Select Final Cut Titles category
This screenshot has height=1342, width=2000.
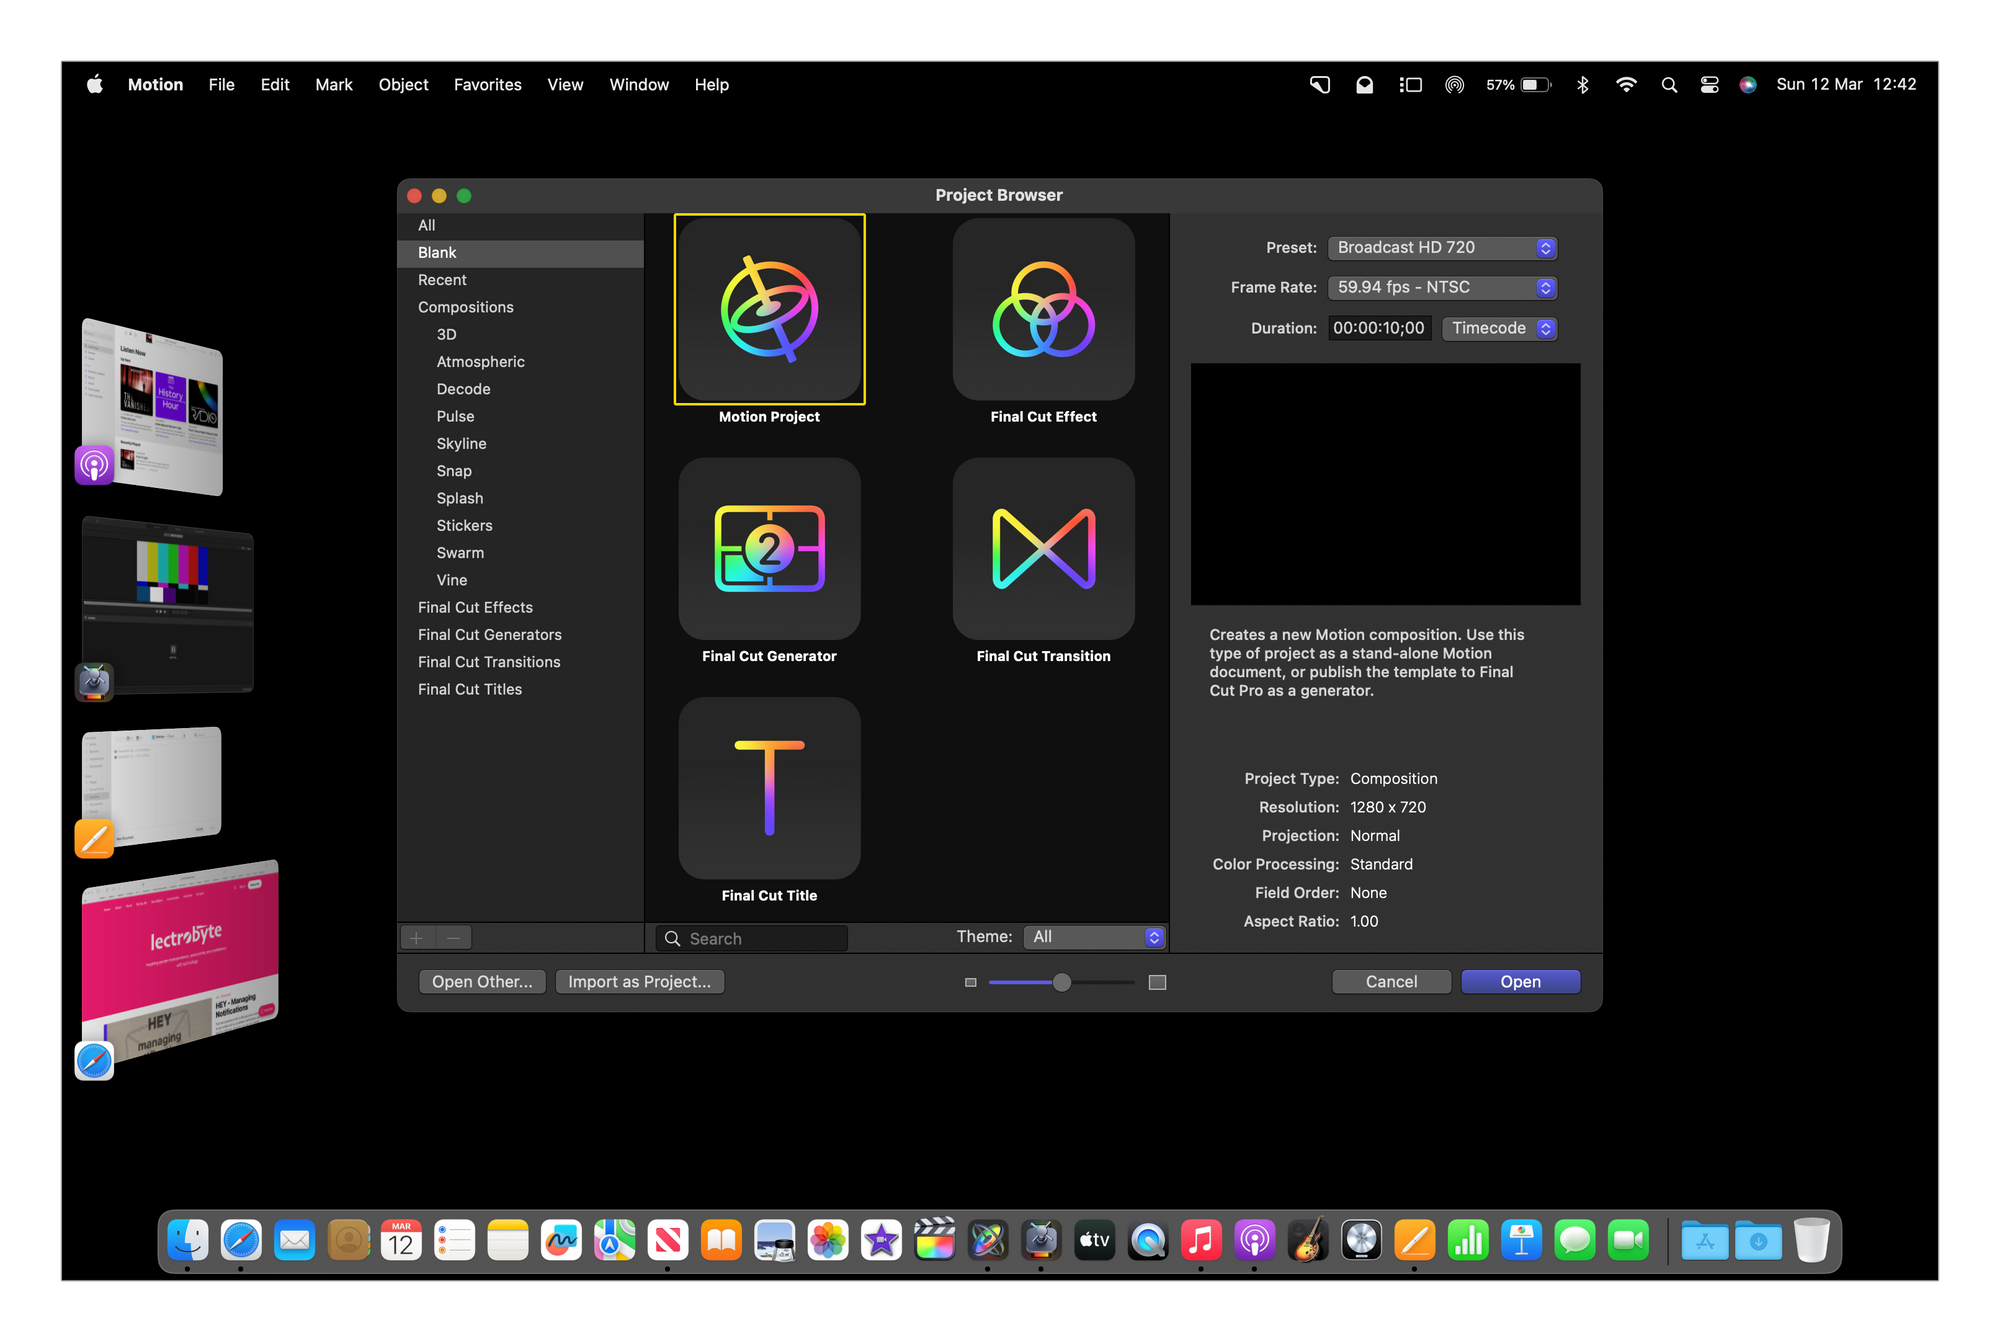point(520,690)
